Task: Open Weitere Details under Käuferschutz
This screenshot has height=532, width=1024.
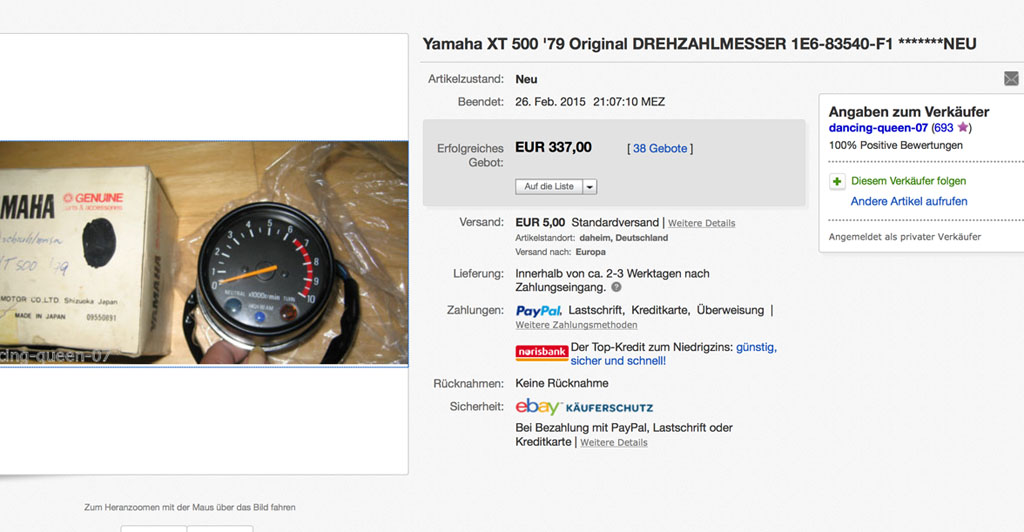Action: point(613,443)
